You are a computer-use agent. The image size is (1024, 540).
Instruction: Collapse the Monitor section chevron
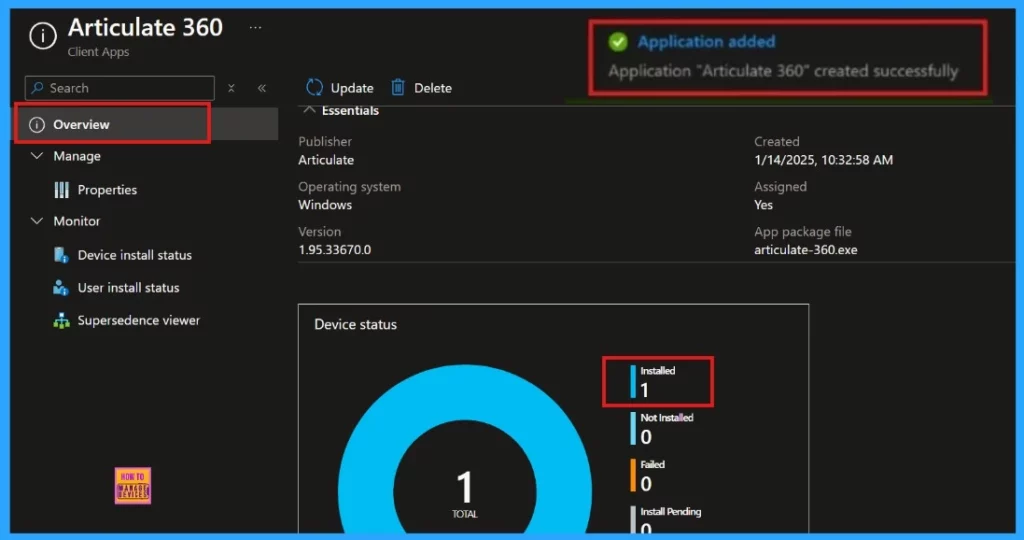point(37,221)
